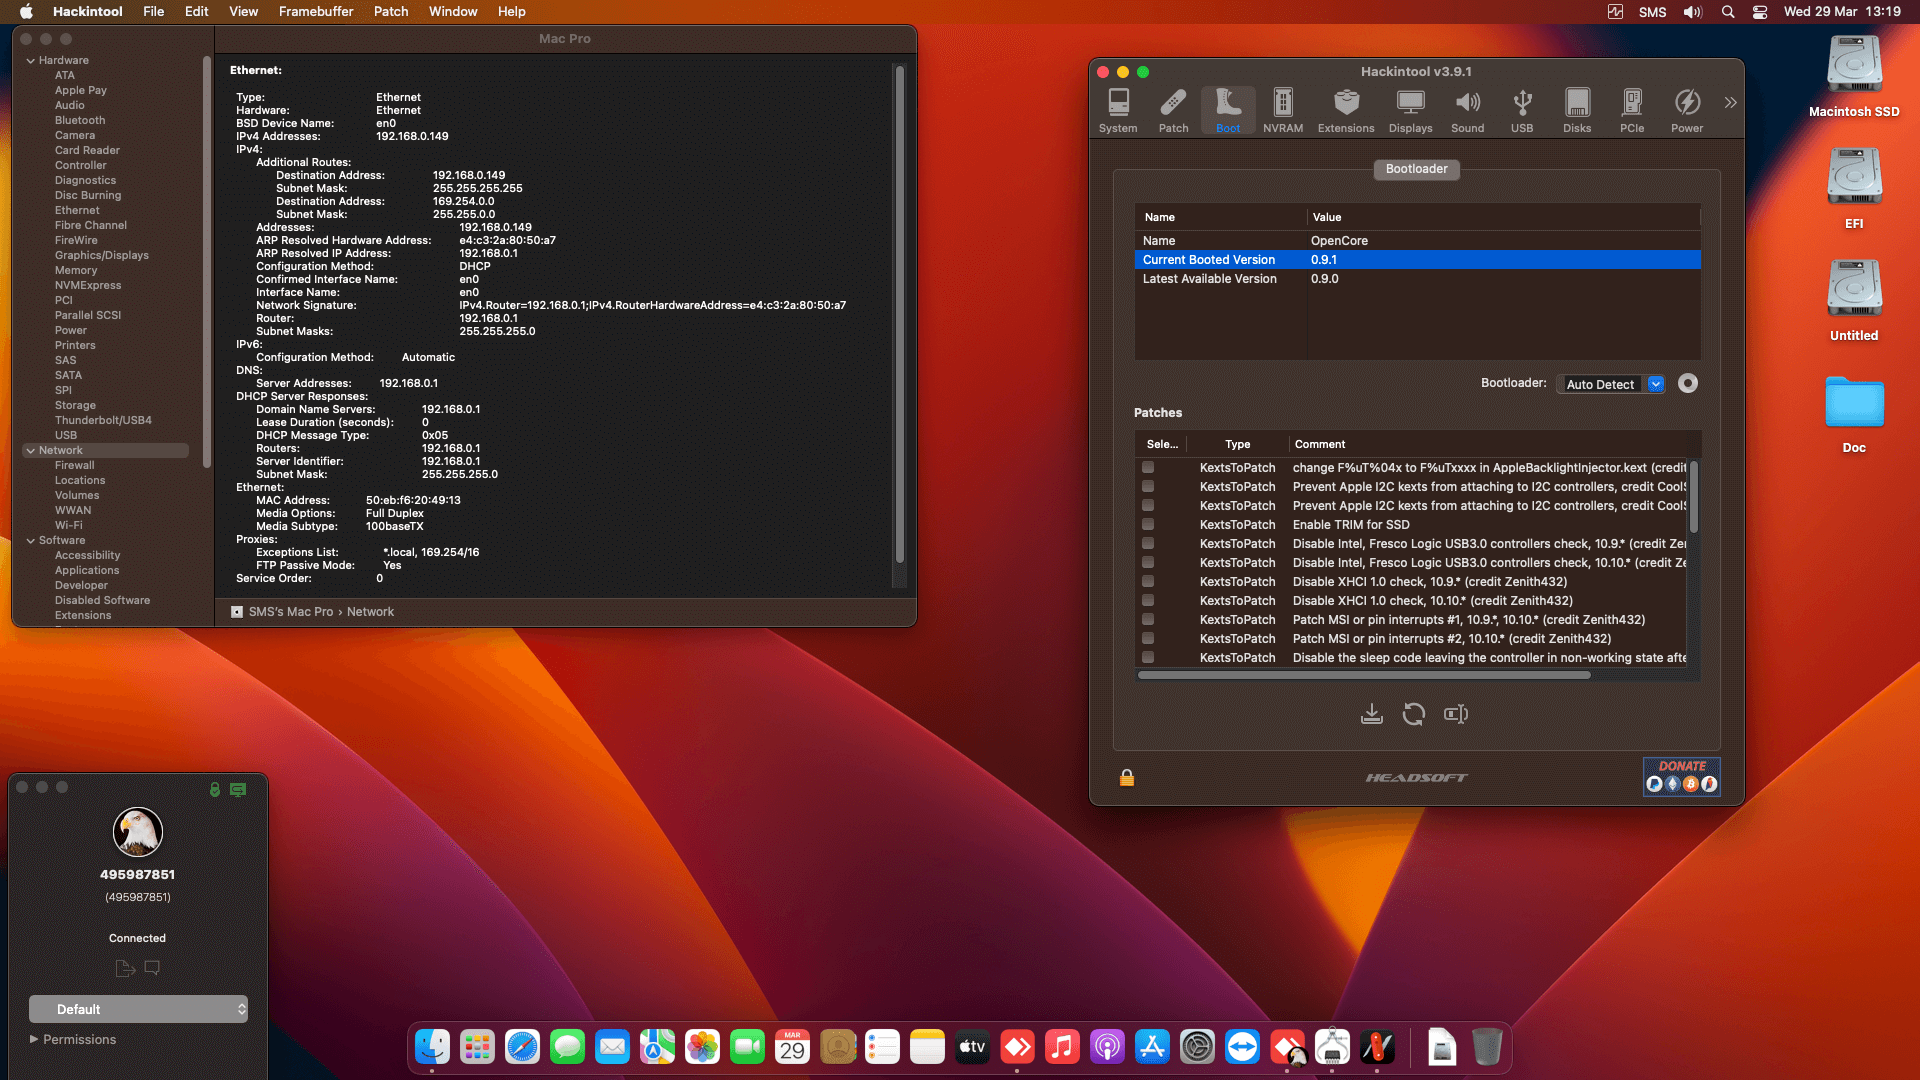Select the Latest Available Version row
The image size is (1920, 1080).
(x=1418, y=279)
